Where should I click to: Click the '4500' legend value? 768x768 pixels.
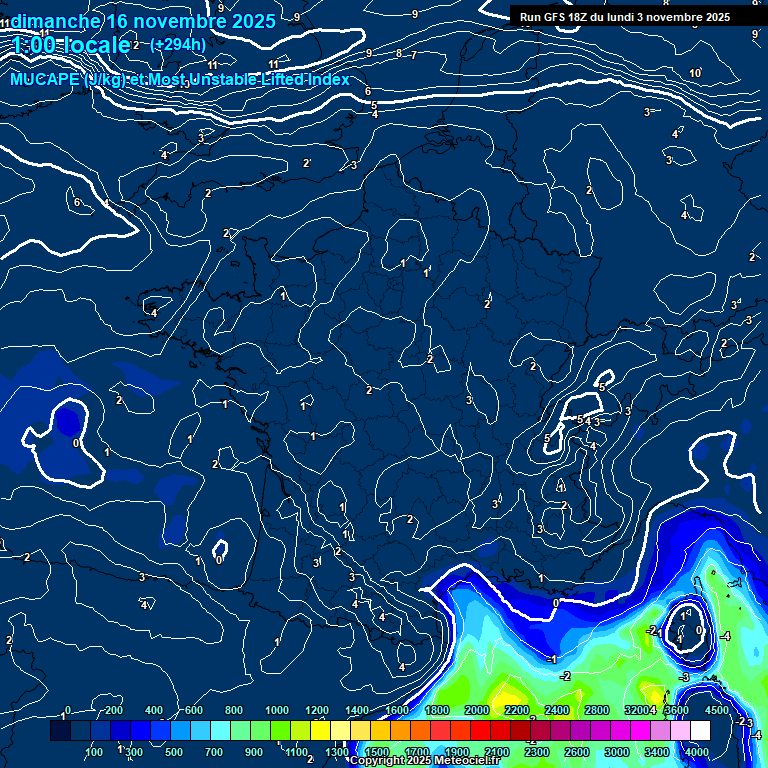point(717,710)
